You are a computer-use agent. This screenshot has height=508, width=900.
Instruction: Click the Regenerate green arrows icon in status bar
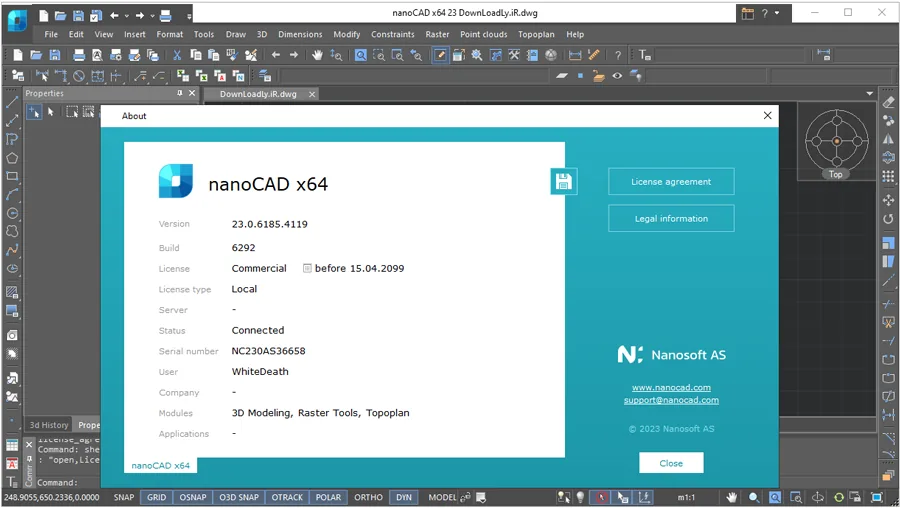tap(839, 497)
